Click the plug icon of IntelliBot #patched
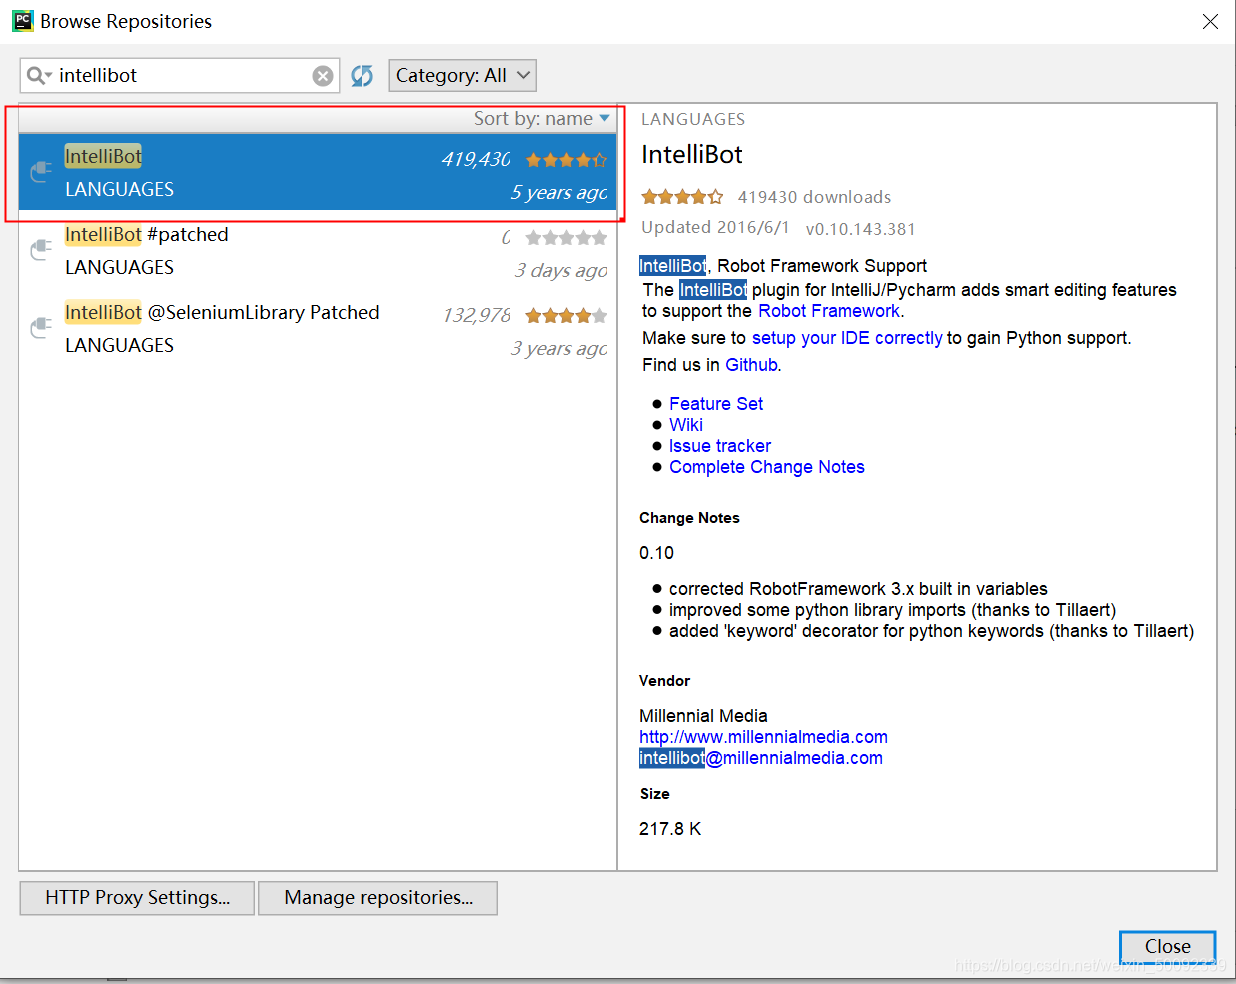The width and height of the screenshot is (1236, 984). [x=40, y=249]
